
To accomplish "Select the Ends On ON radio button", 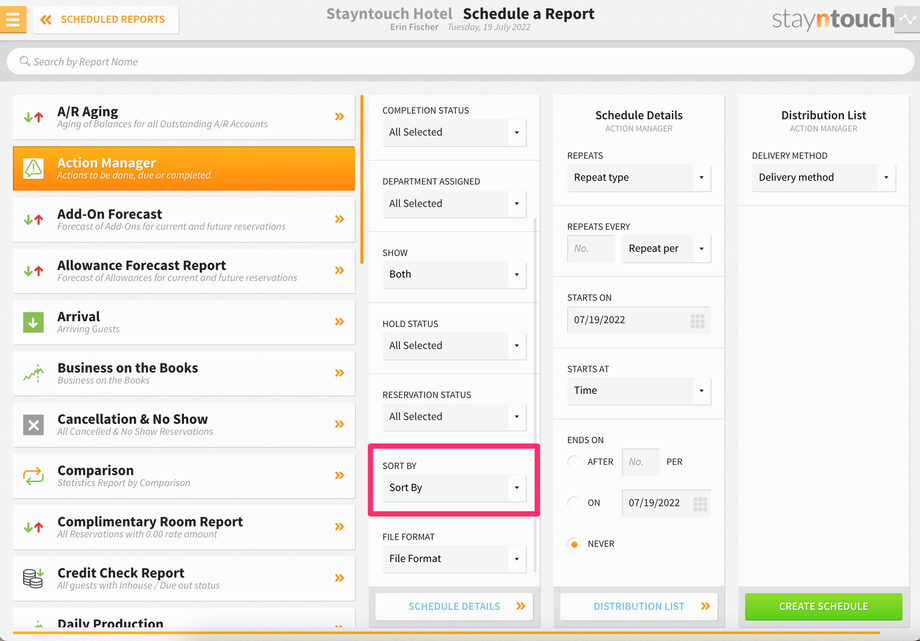I will (x=574, y=503).
